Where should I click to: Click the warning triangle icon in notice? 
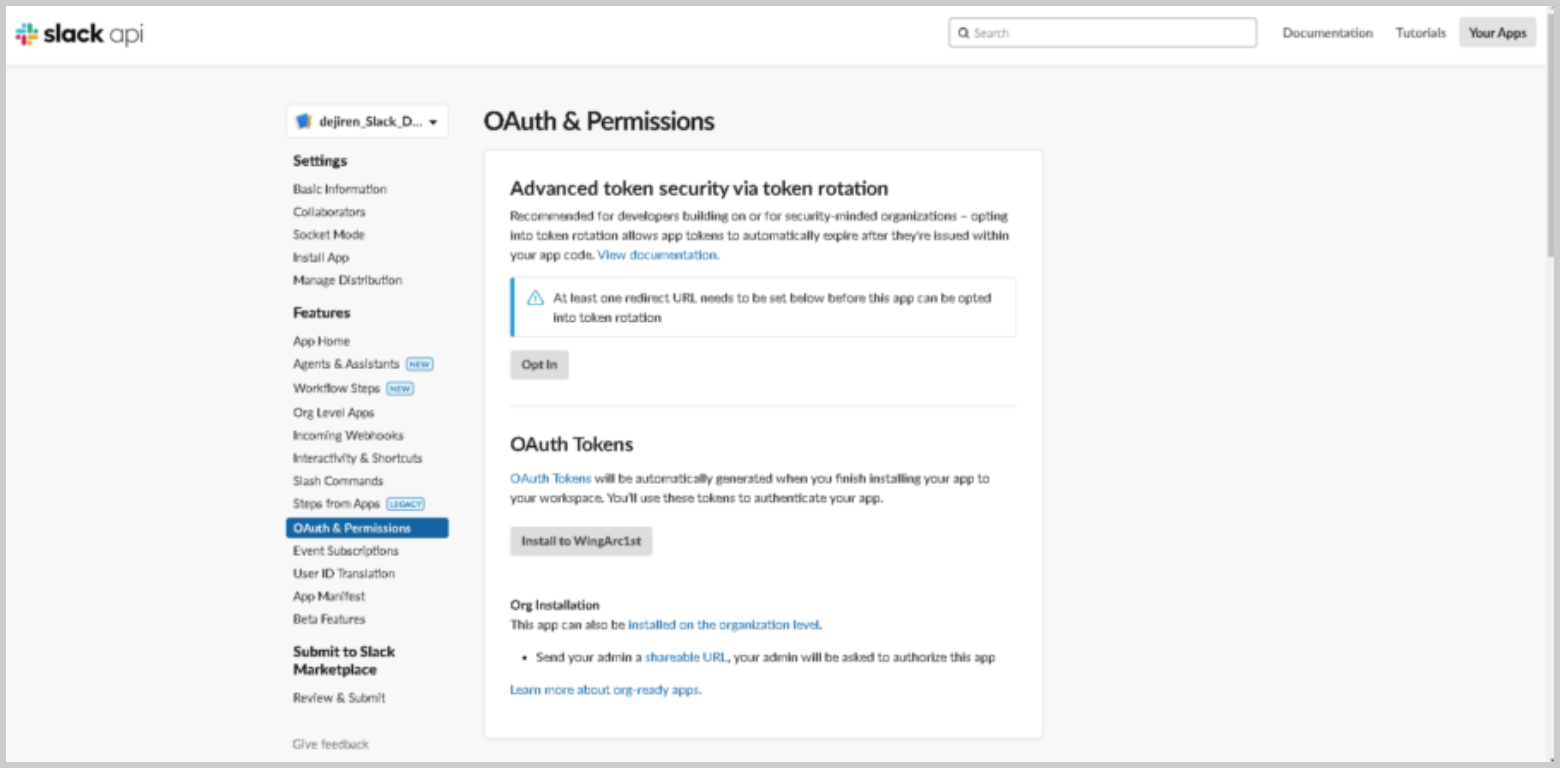(x=535, y=298)
